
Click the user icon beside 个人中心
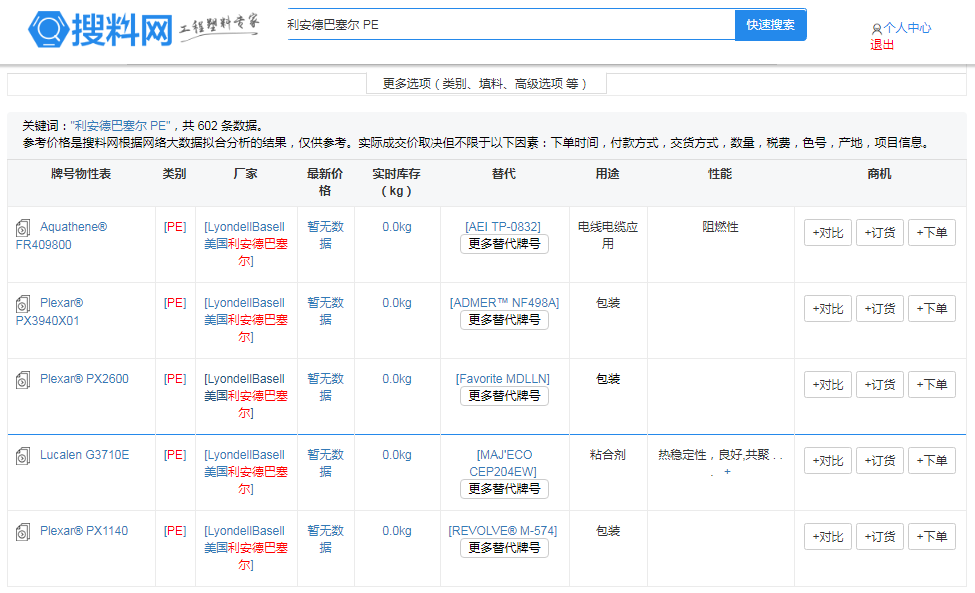point(876,30)
